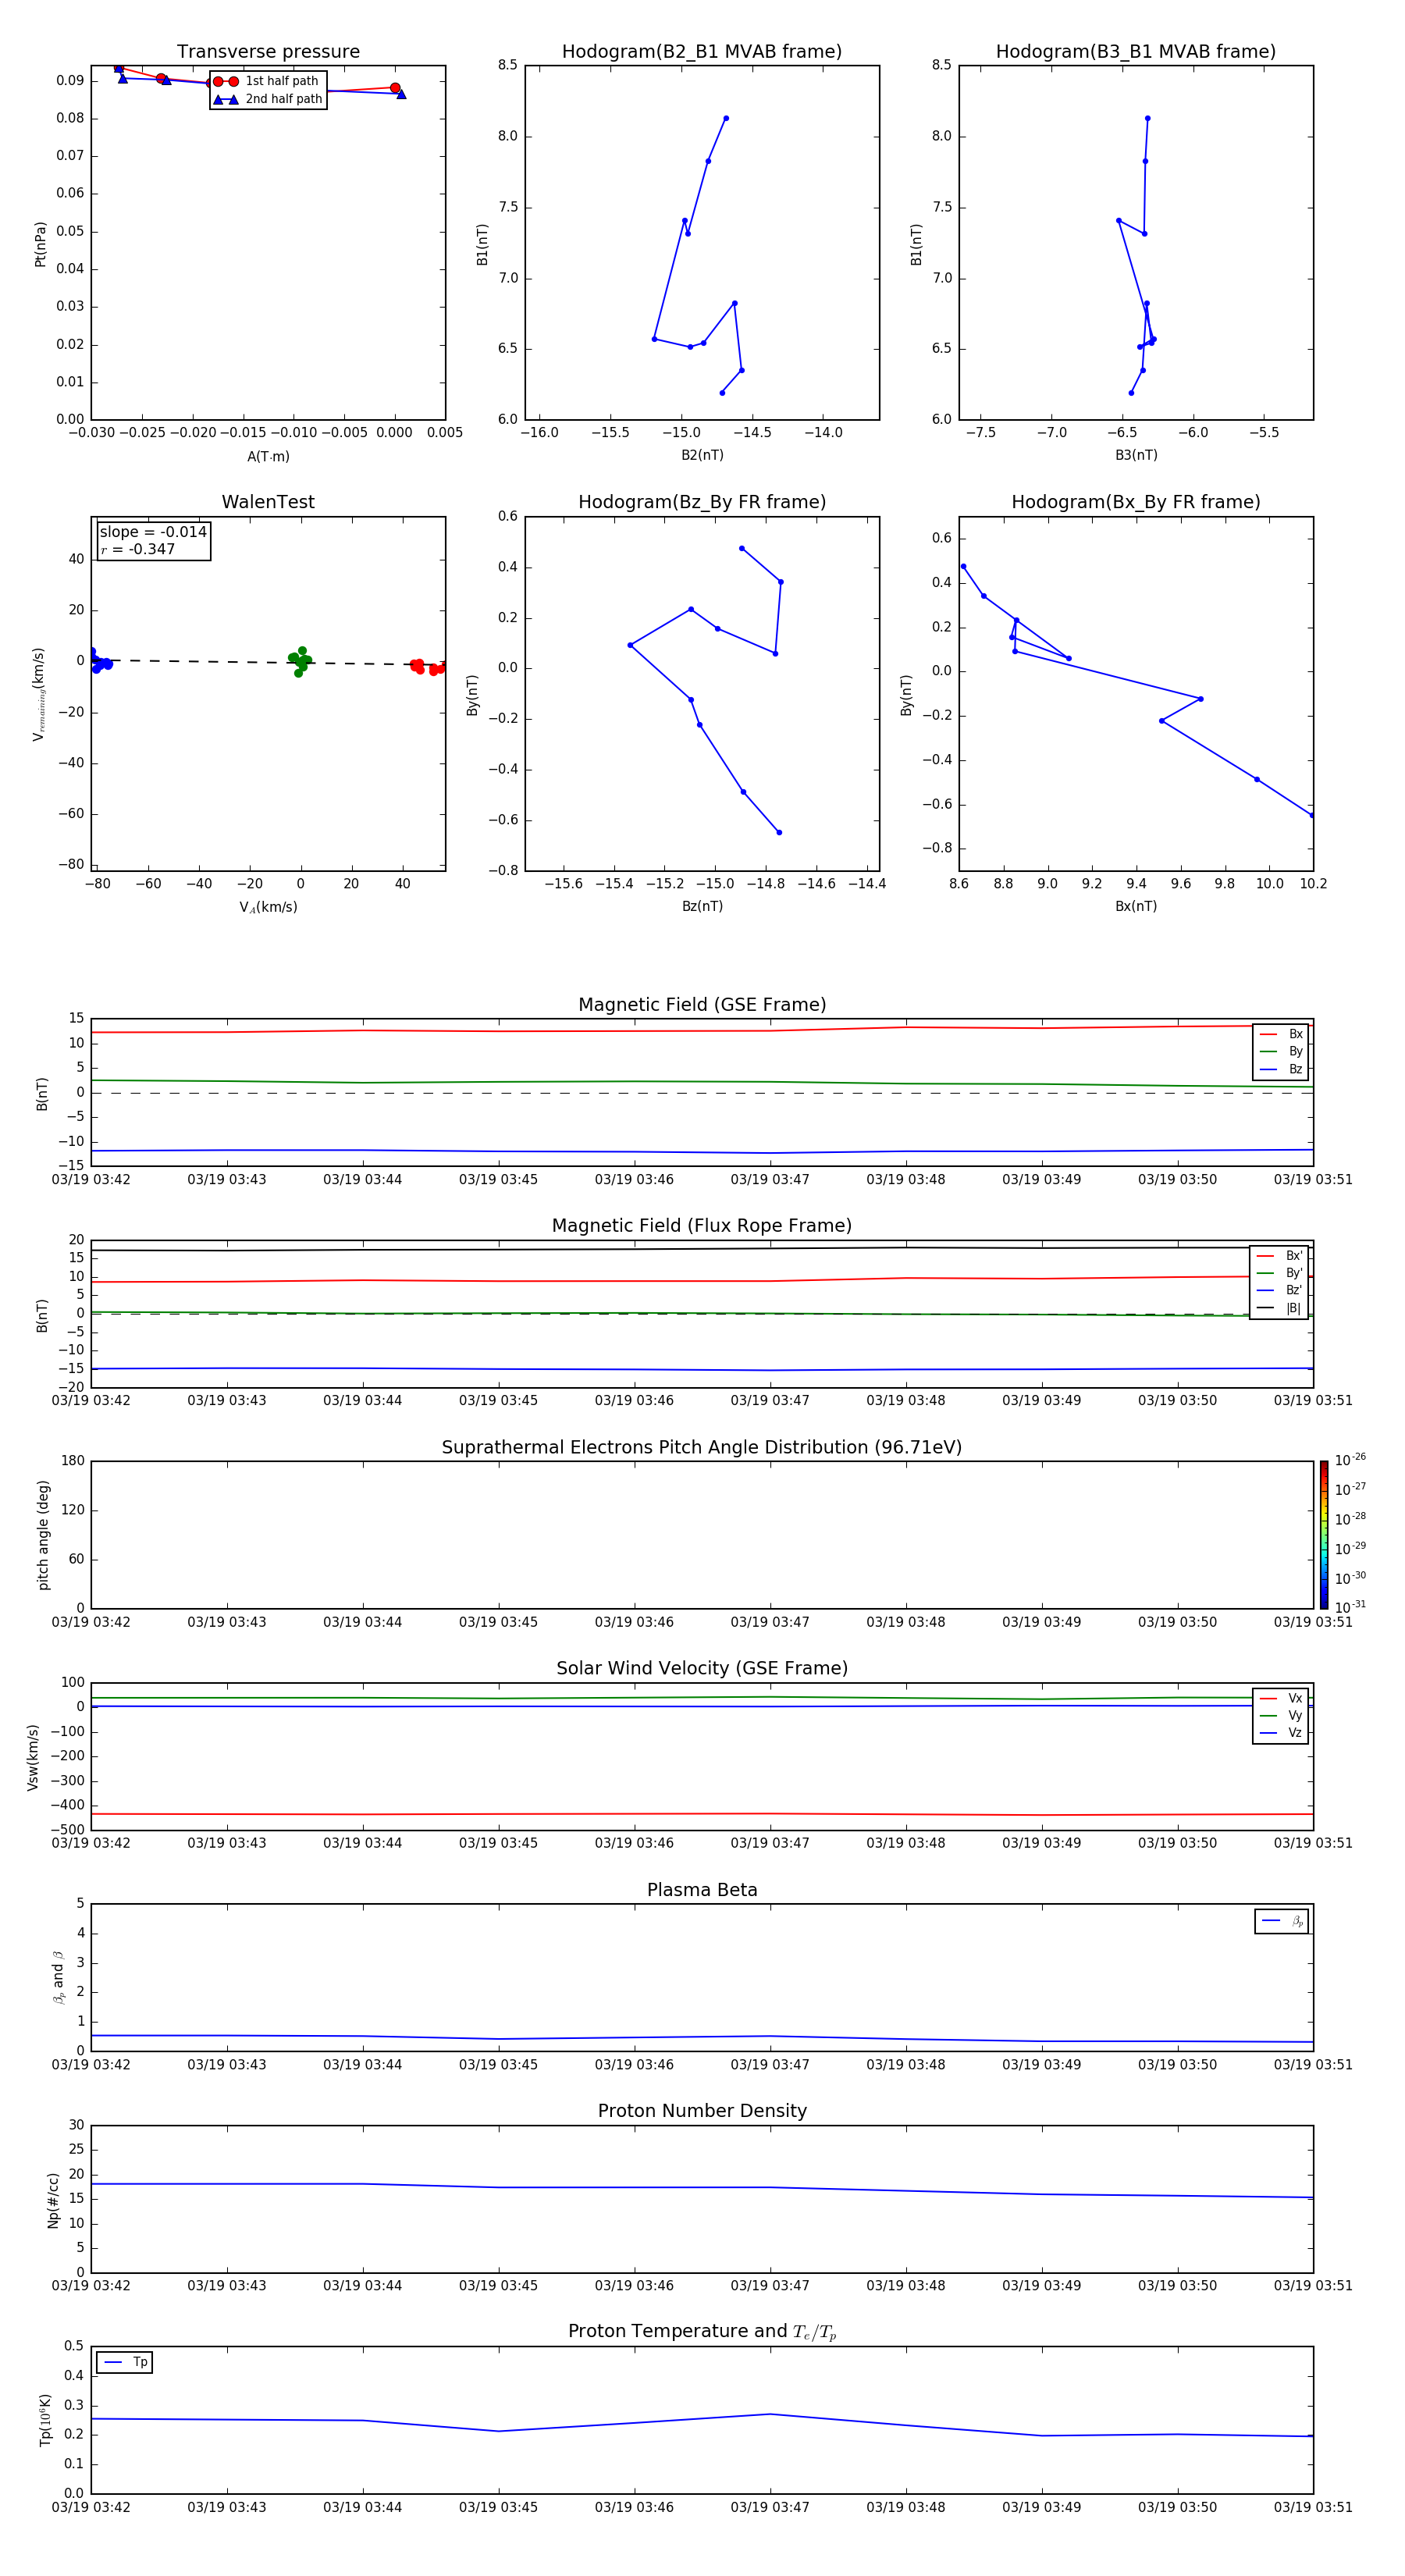The height and width of the screenshot is (2576, 1405).
Task: Select the '1st half path' legend entry
Action: [267, 81]
